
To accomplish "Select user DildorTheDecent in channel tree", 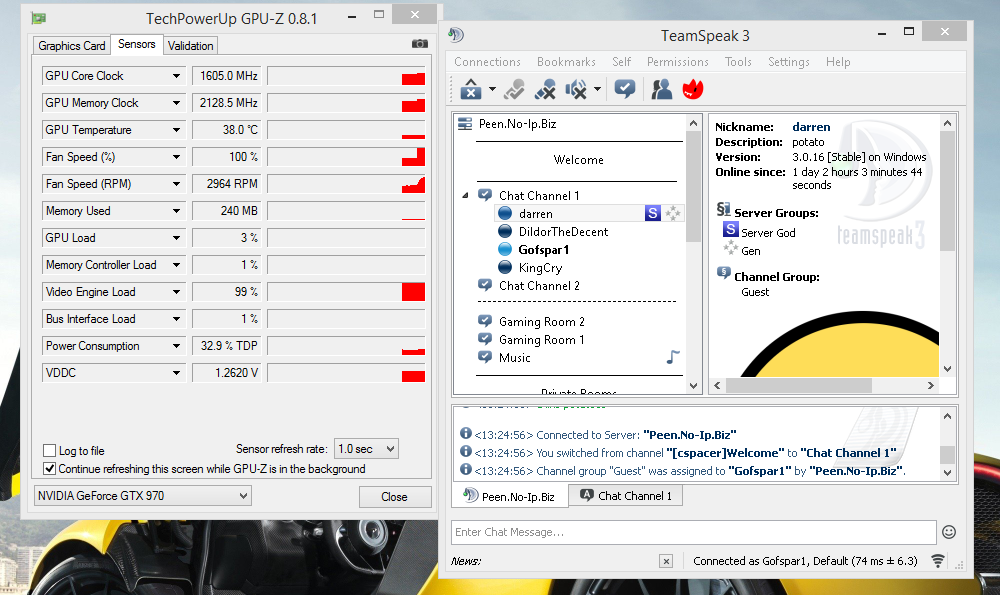I will coord(563,231).
